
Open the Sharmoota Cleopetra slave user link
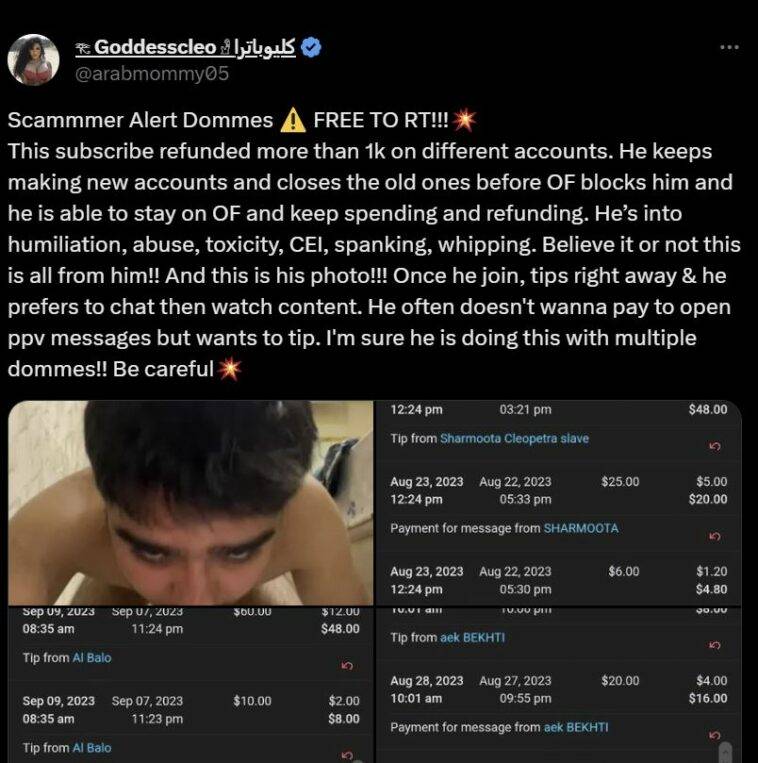coord(514,439)
